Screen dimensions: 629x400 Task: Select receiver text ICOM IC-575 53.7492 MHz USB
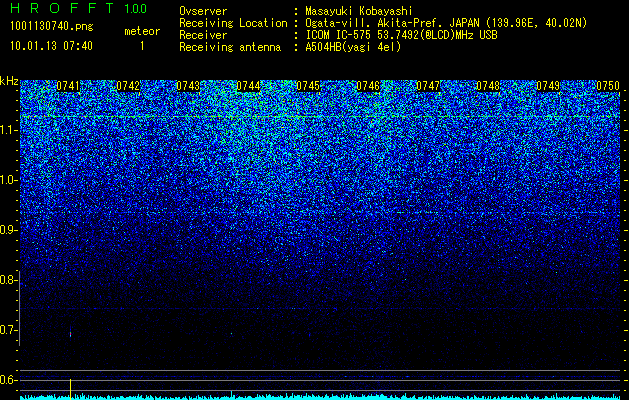401,35
